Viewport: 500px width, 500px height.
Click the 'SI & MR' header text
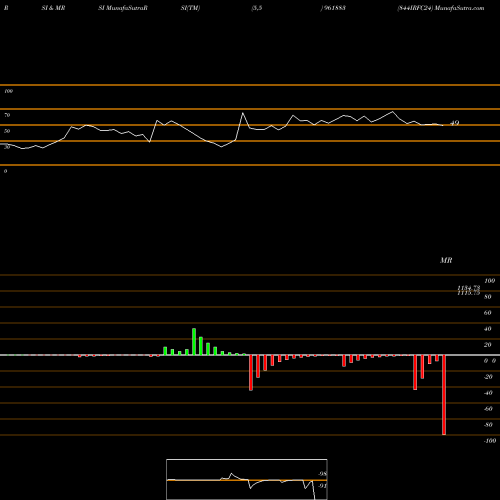(x=53, y=8)
